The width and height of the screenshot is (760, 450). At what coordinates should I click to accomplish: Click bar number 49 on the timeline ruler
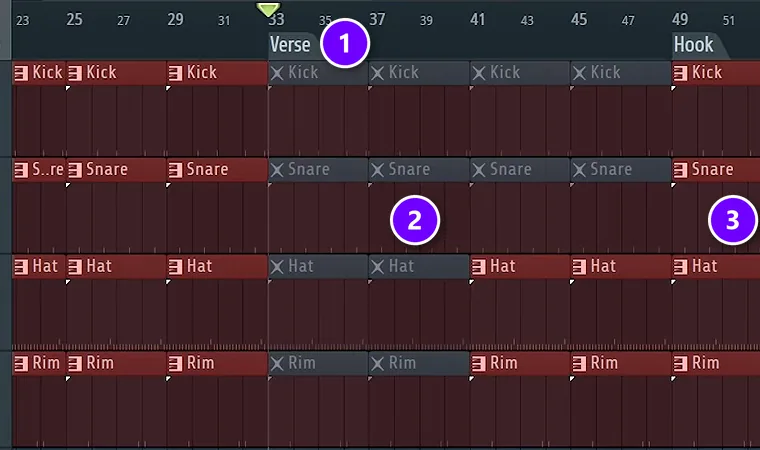680,19
